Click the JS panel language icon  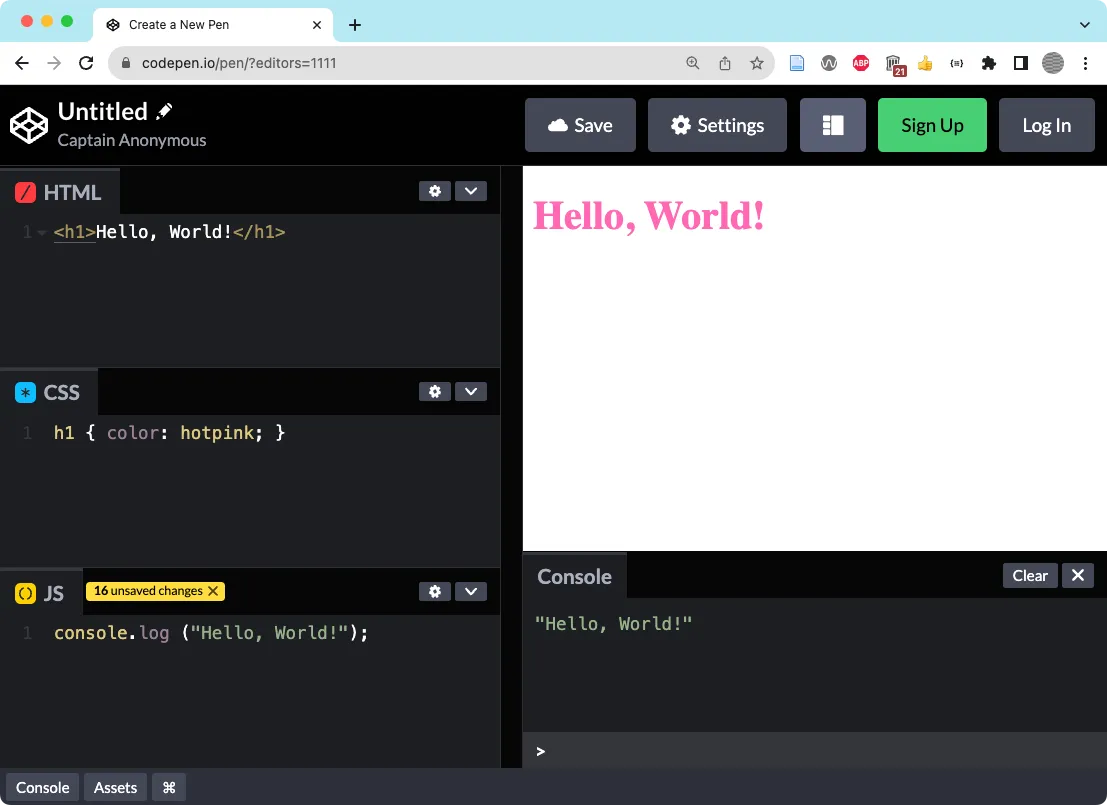click(x=24, y=591)
